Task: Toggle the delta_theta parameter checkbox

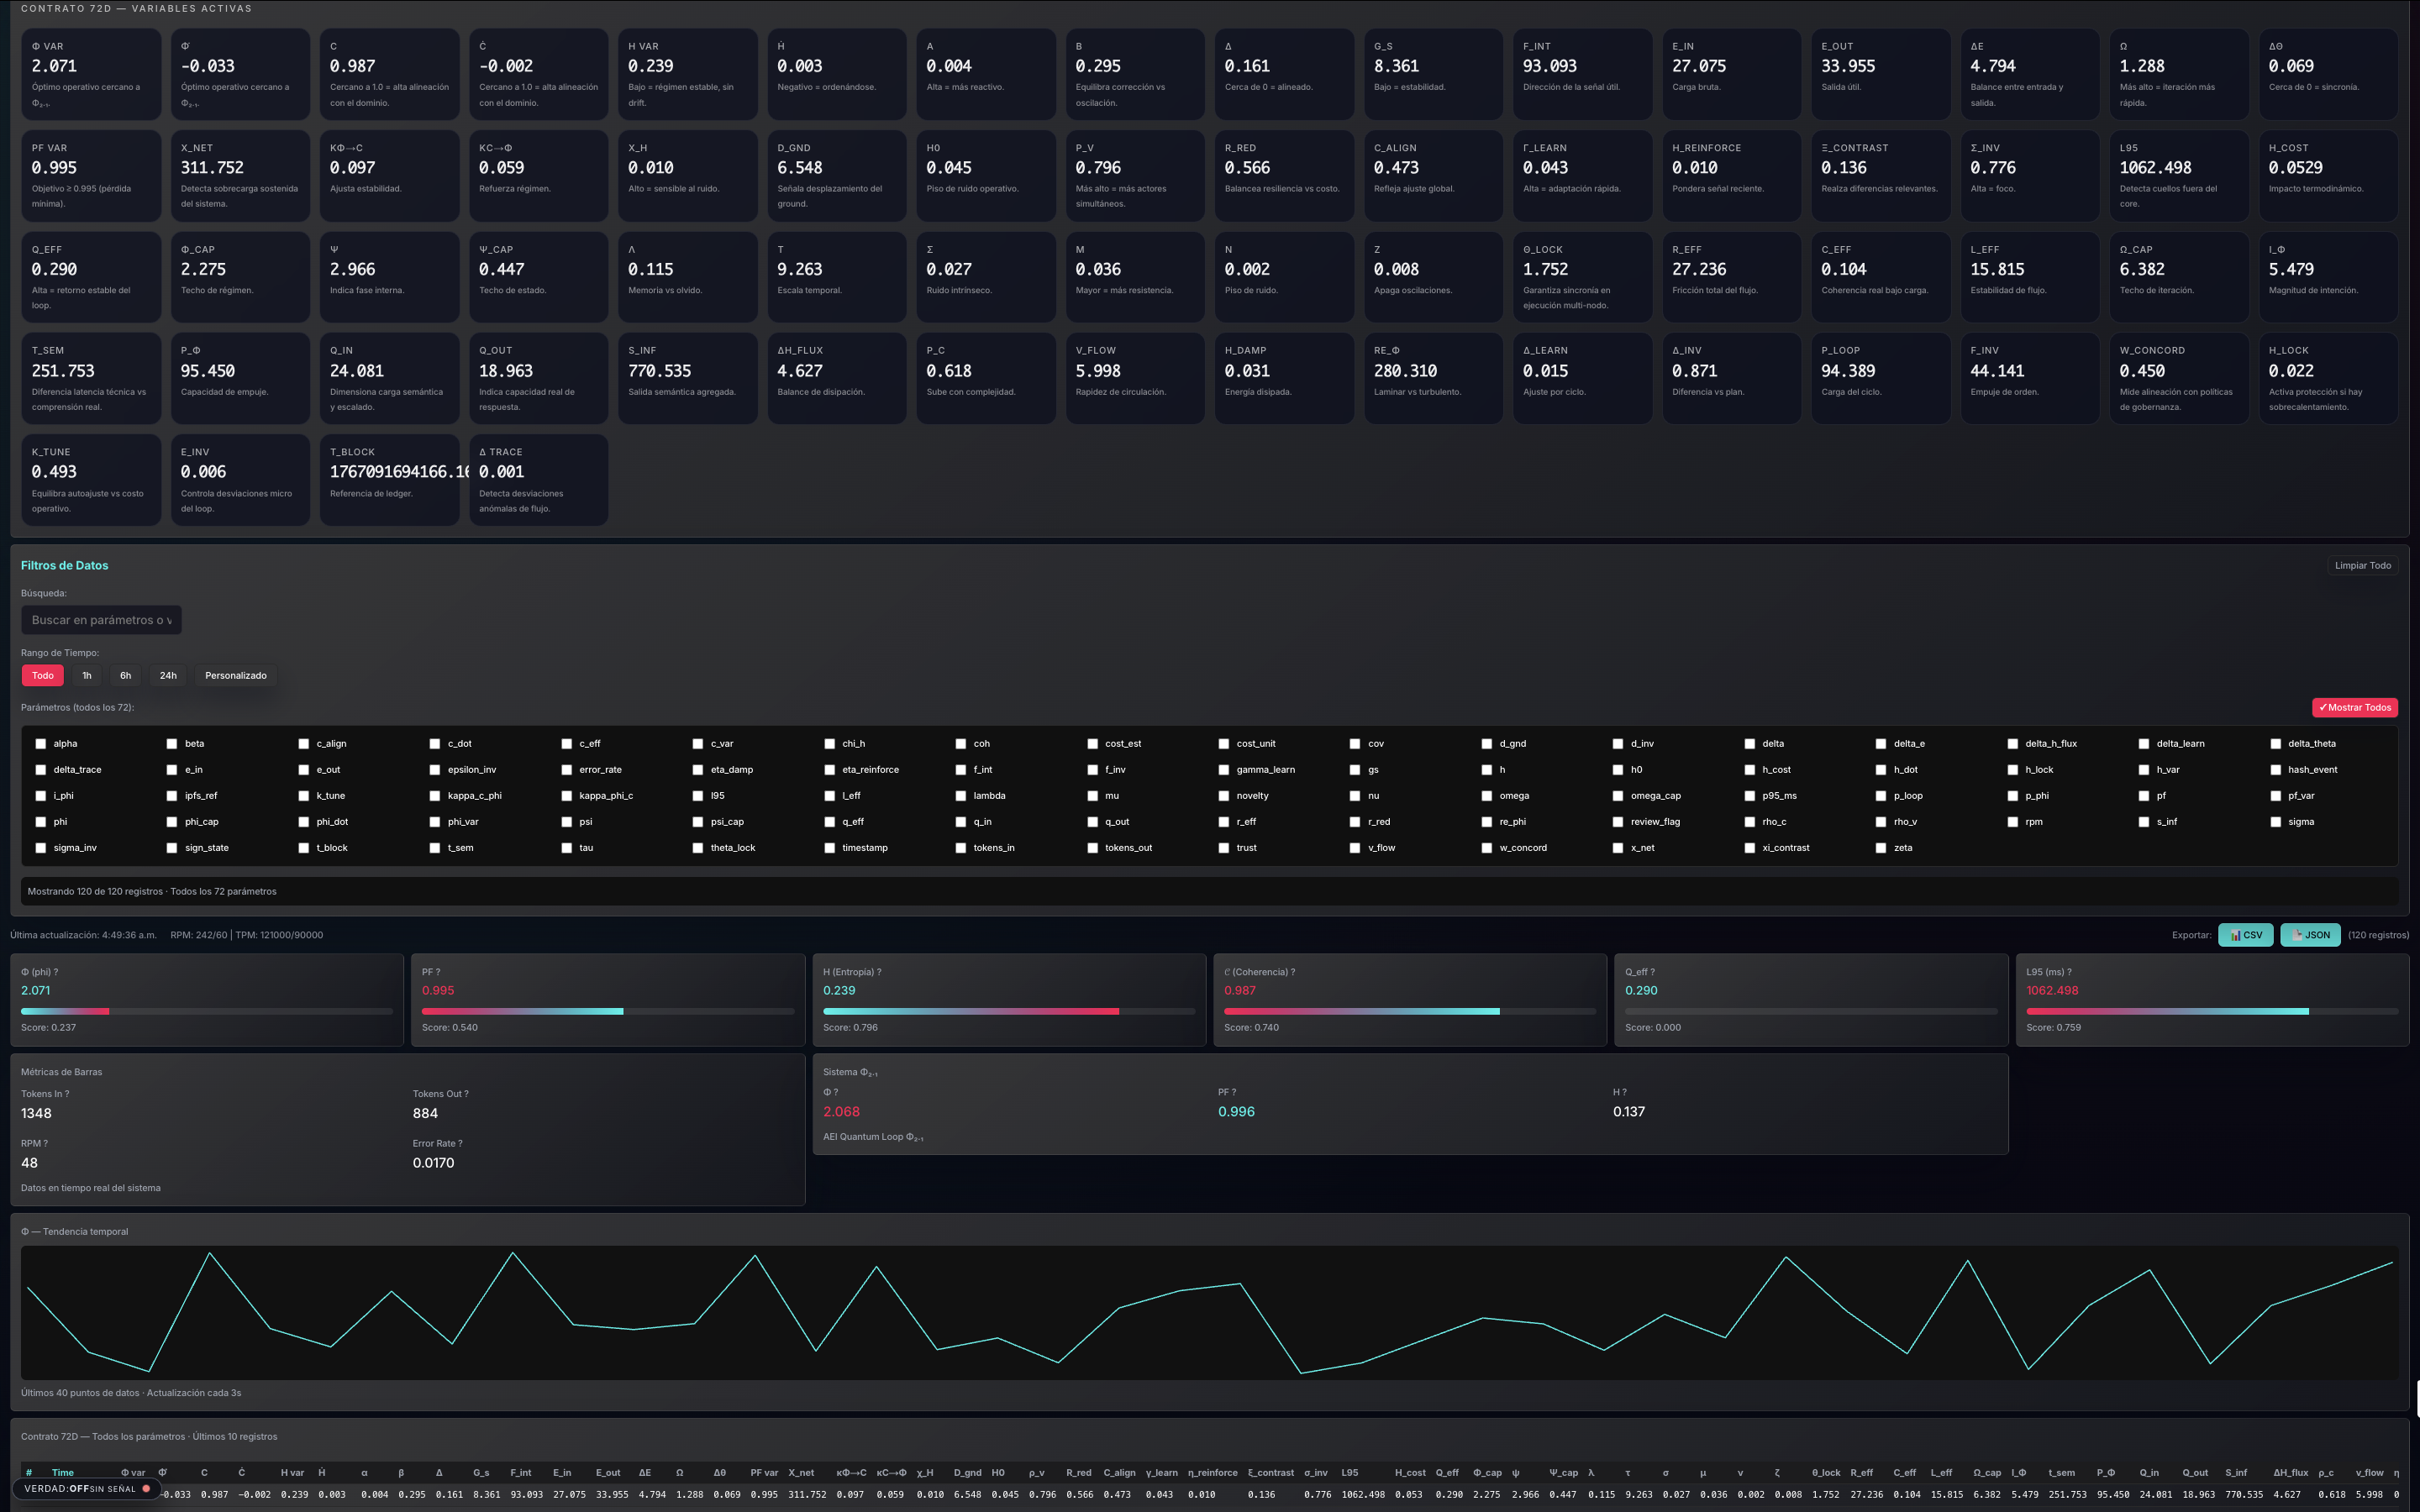Action: 2275,744
